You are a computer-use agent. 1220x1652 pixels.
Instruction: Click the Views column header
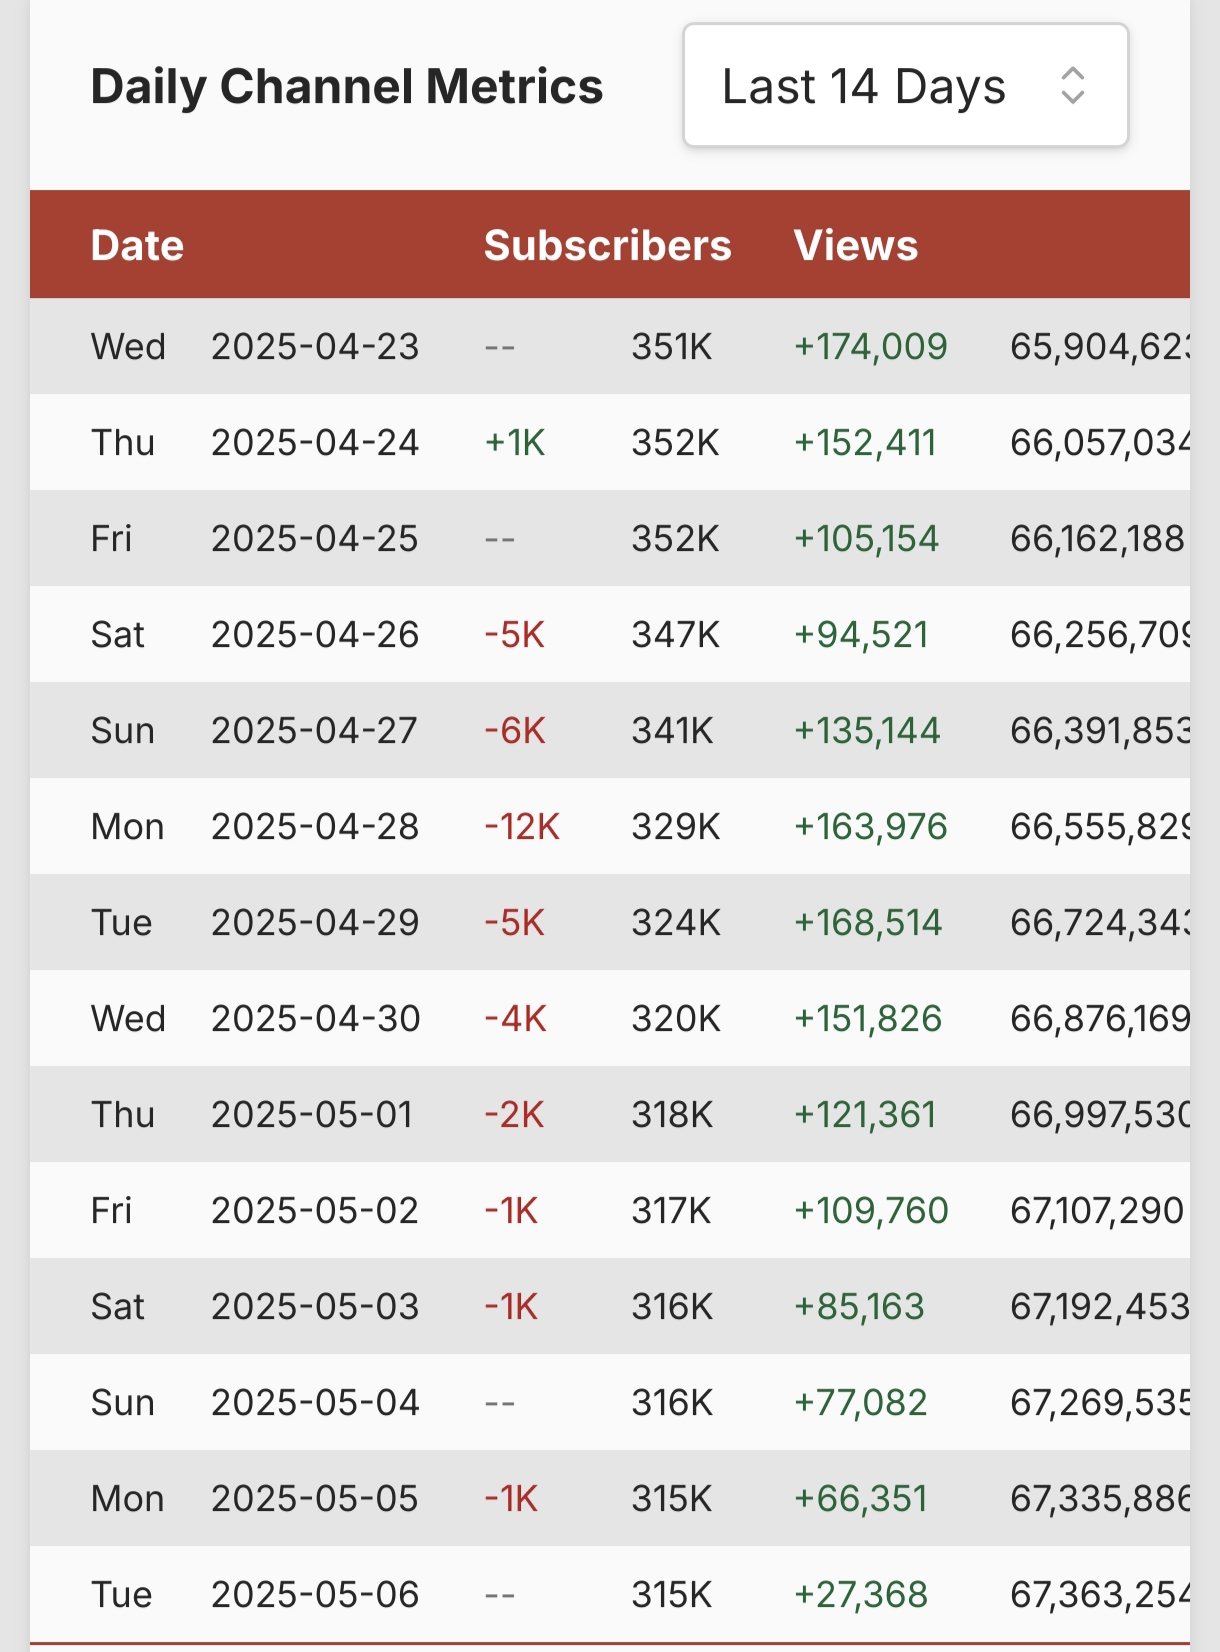click(856, 246)
